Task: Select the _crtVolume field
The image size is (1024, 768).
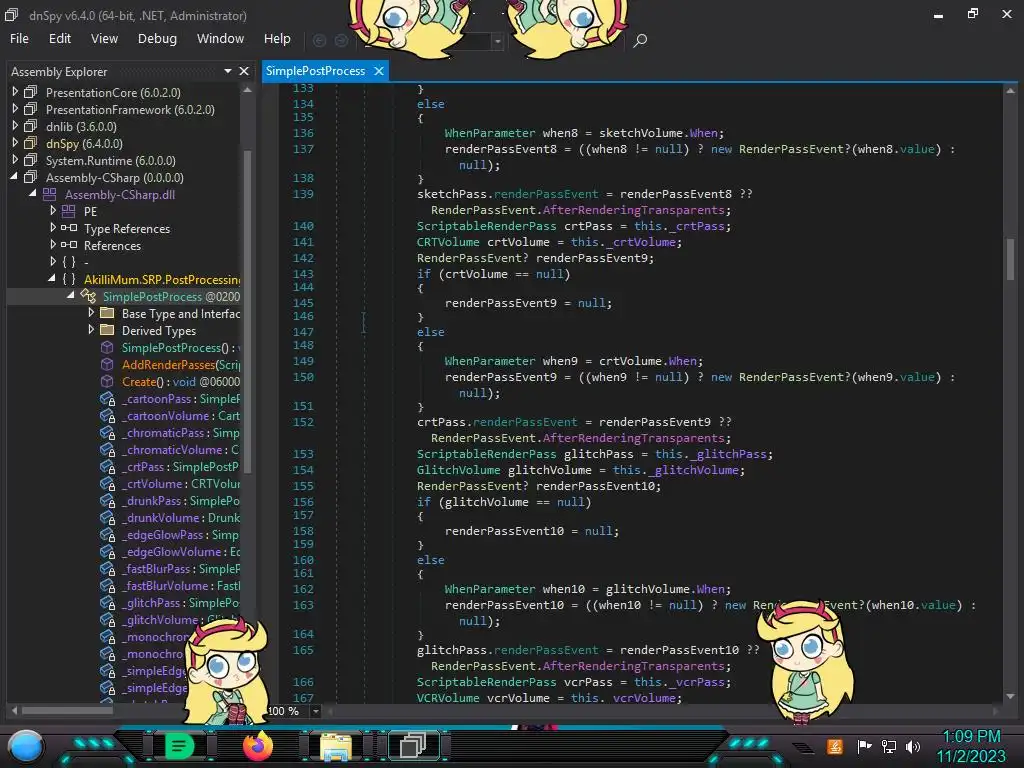Action: 180,483
